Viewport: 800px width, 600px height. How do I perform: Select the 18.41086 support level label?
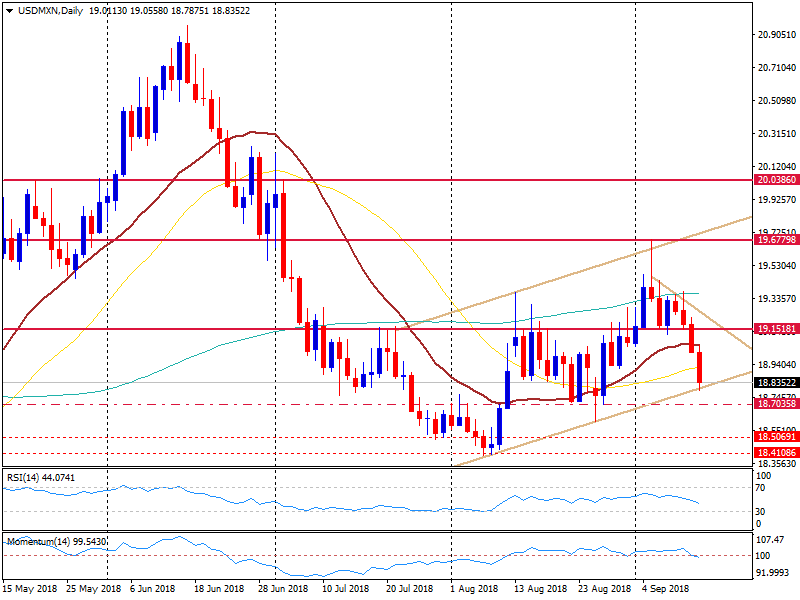(776, 453)
